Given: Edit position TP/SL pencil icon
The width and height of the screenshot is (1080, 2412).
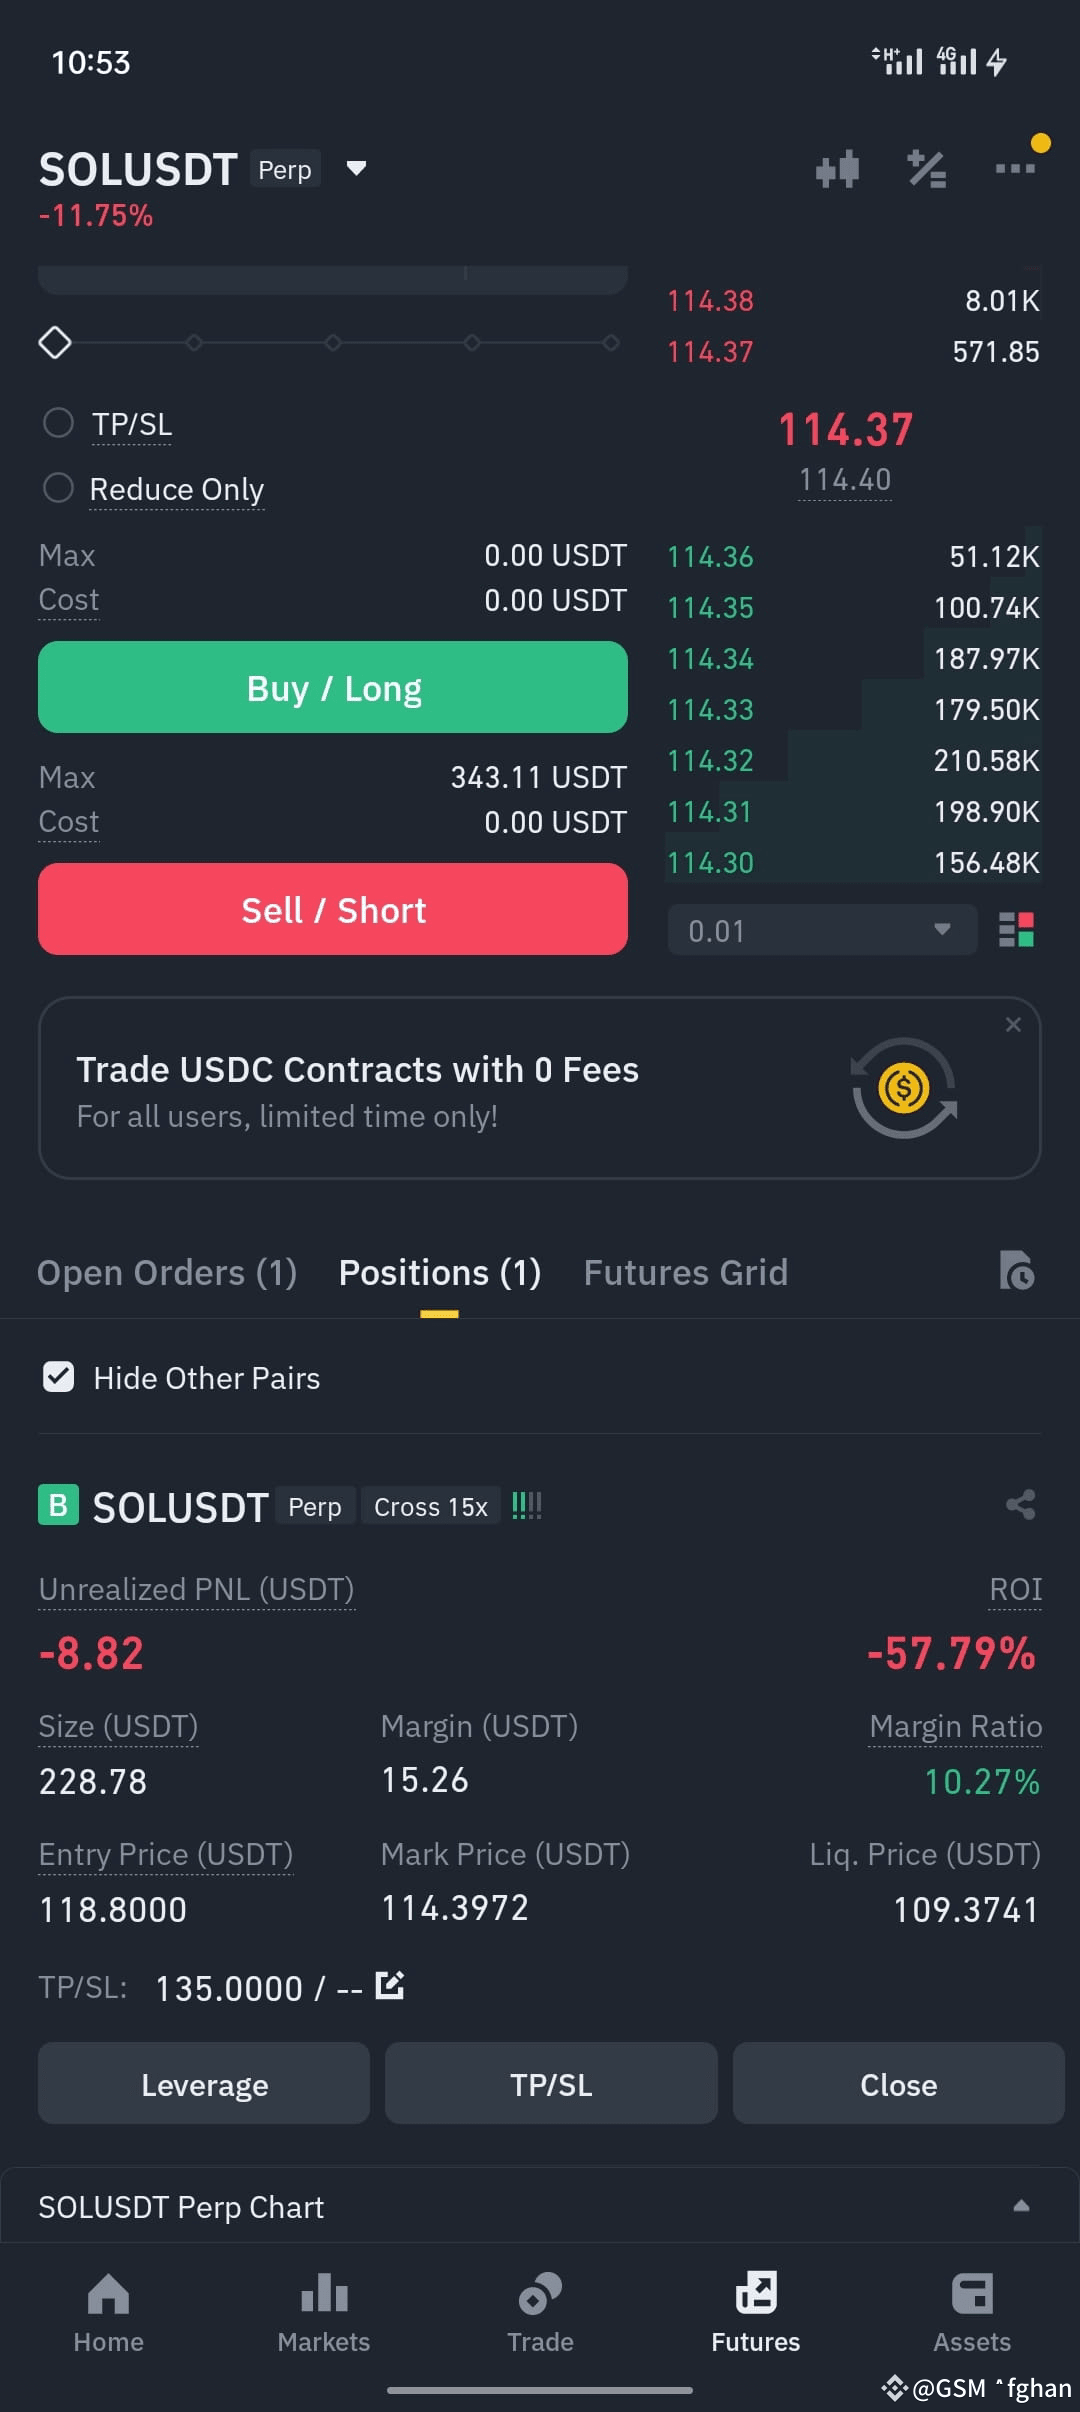Looking at the screenshot, I should click(x=389, y=1985).
